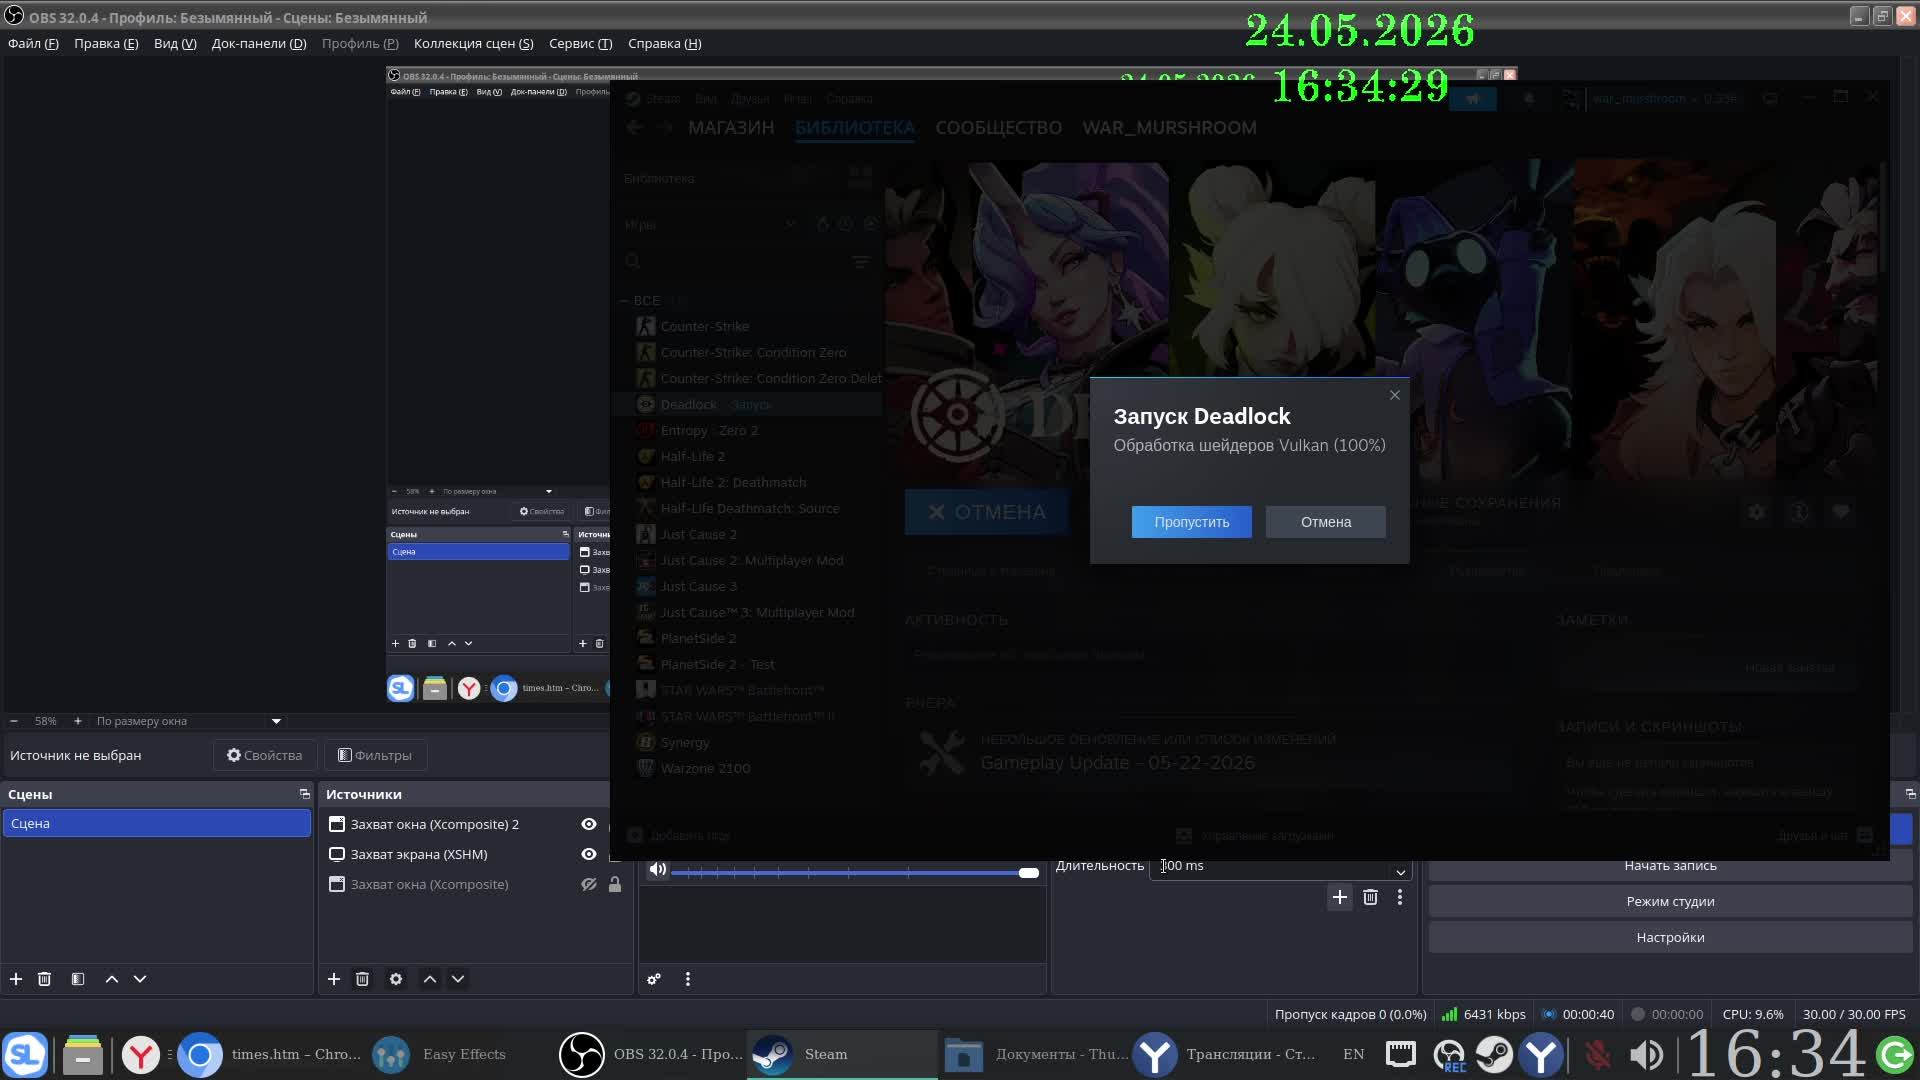Open Файл menu

(x=33, y=43)
